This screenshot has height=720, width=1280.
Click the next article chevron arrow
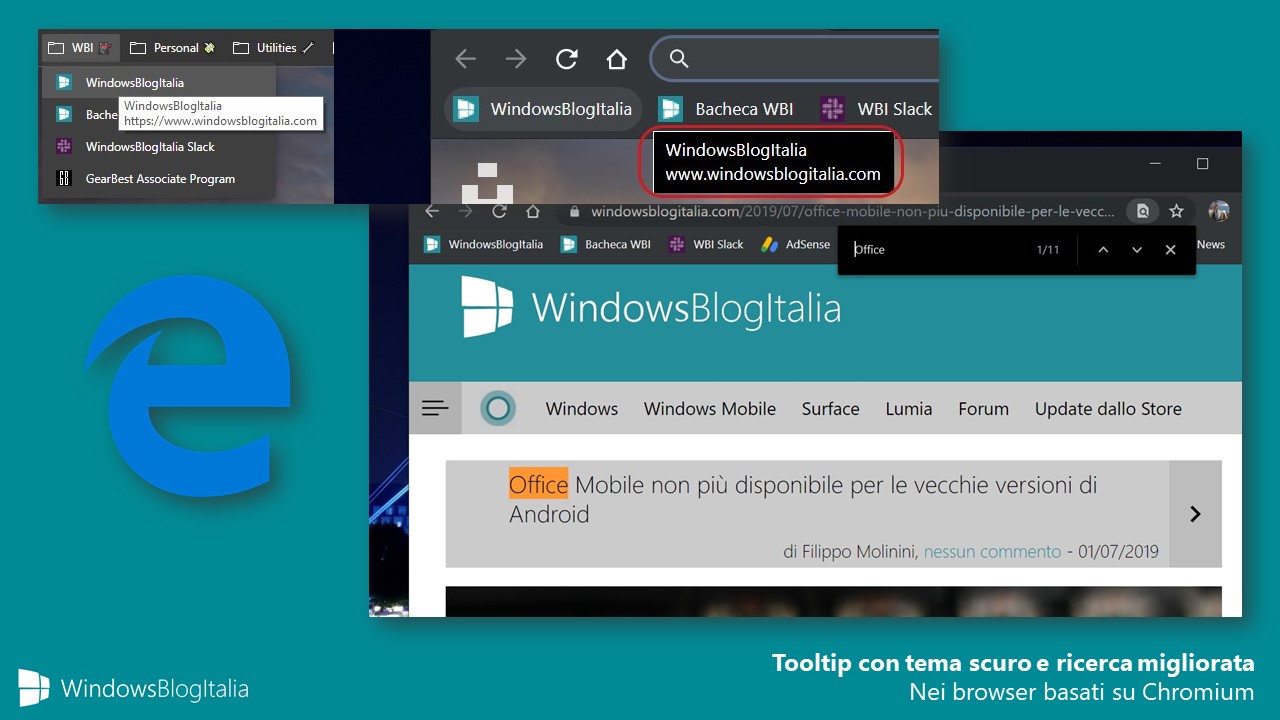(x=1195, y=514)
